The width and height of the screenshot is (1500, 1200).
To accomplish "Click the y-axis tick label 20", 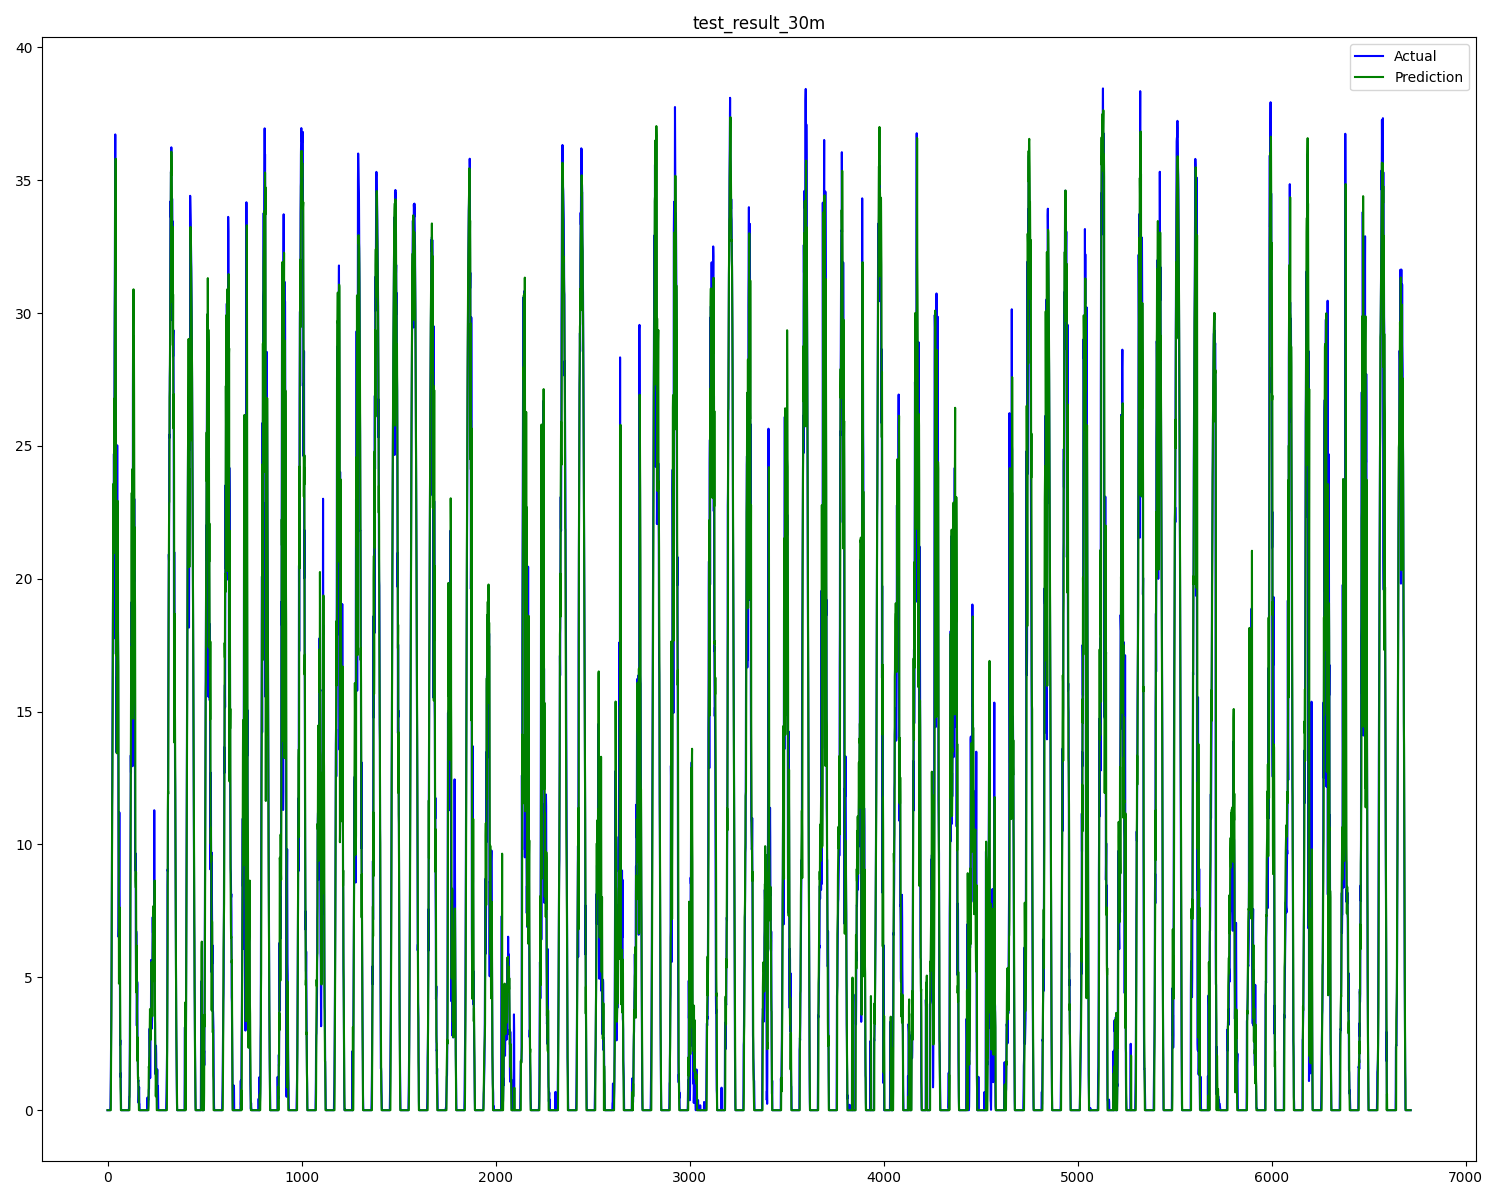I will coord(25,579).
